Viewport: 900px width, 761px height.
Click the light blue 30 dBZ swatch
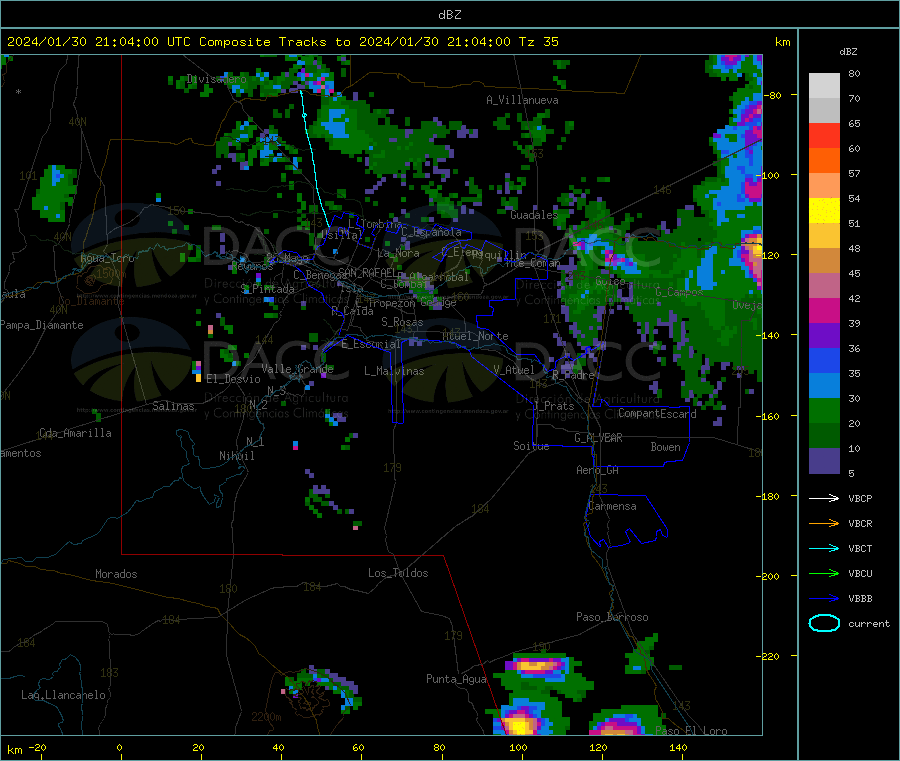point(824,386)
